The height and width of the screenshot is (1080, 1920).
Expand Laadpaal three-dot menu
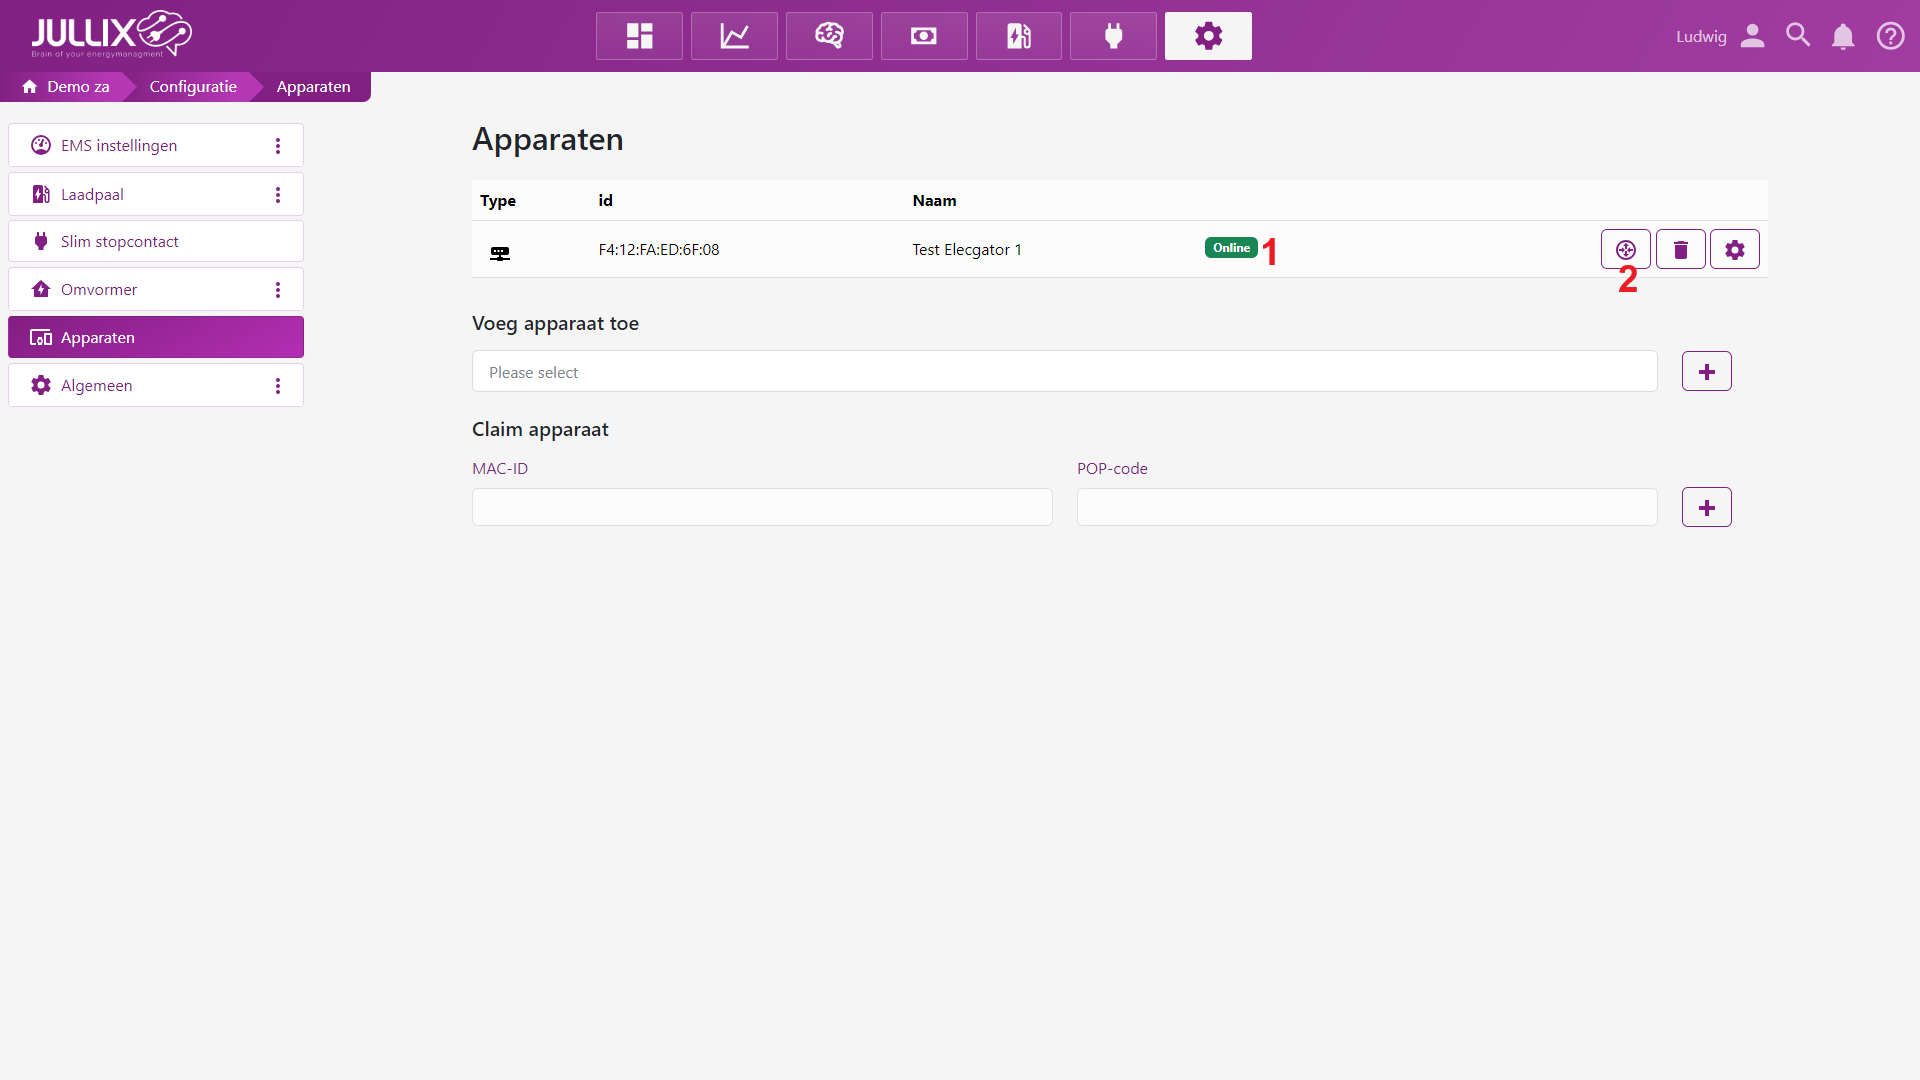[x=278, y=195]
